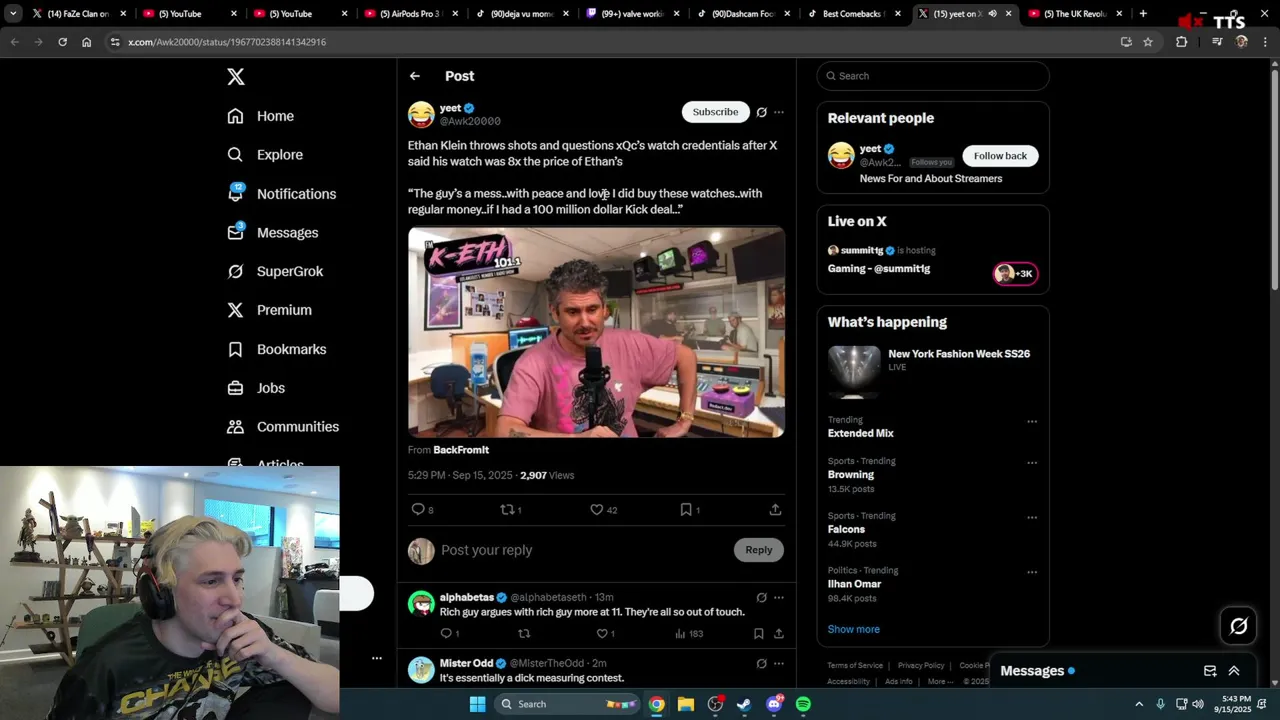The width and height of the screenshot is (1280, 720).
Task: Click Grok icon on alphabetas reply
Action: [x=761, y=598]
